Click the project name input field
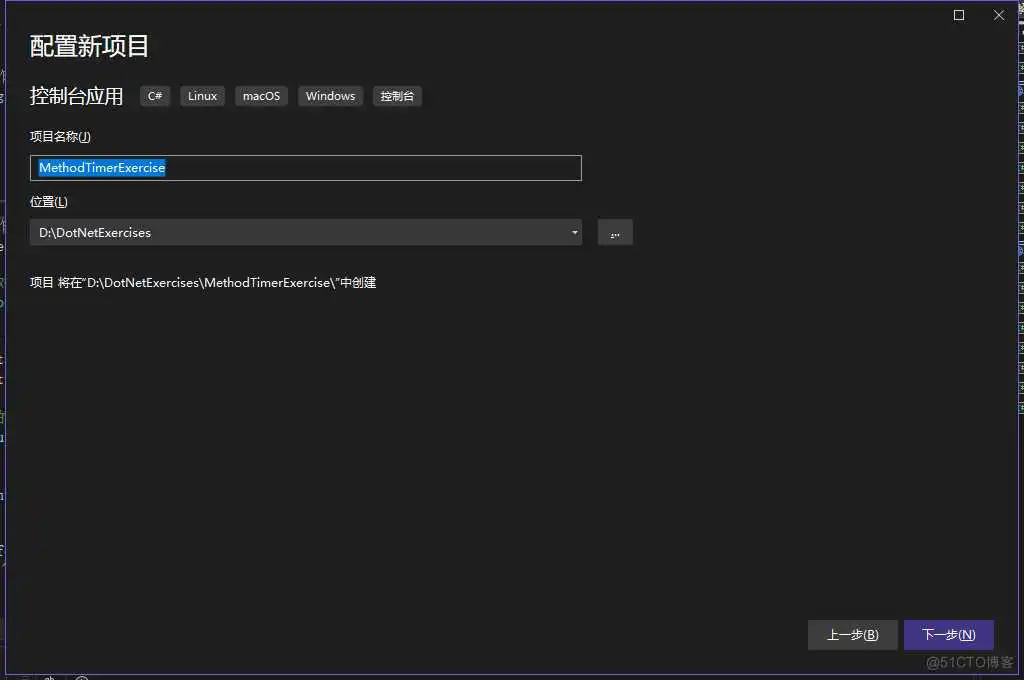The height and width of the screenshot is (680, 1024). [306, 168]
